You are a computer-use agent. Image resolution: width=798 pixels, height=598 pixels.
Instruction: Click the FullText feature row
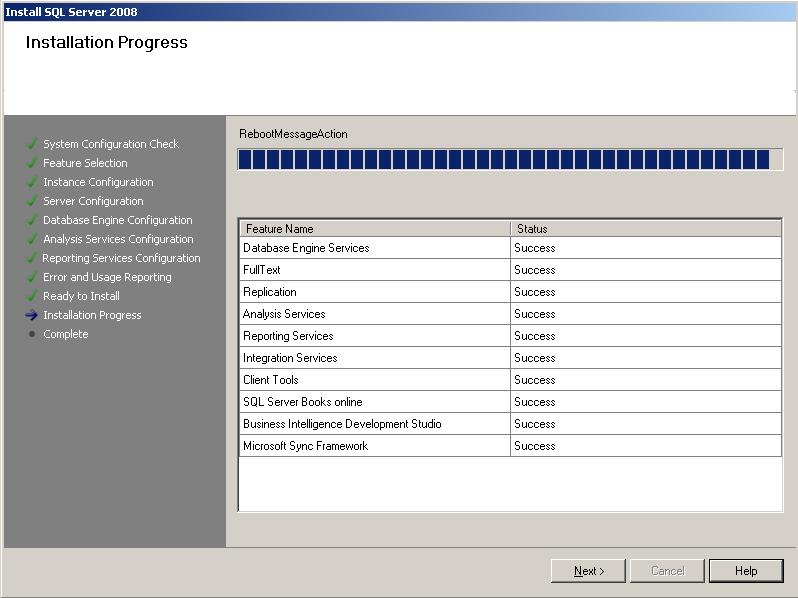click(510, 270)
